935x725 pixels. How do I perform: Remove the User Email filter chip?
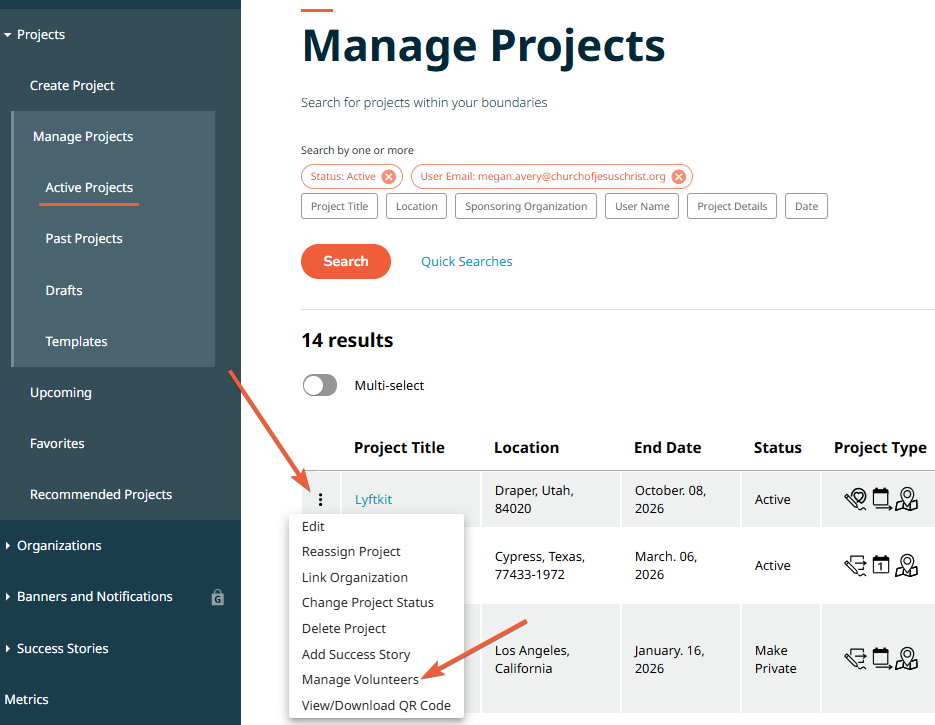click(x=678, y=175)
